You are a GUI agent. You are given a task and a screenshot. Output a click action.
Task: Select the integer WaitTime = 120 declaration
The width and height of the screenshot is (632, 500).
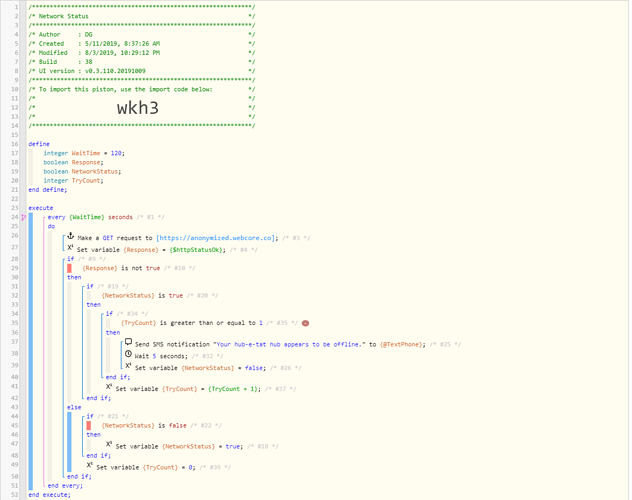pos(84,153)
